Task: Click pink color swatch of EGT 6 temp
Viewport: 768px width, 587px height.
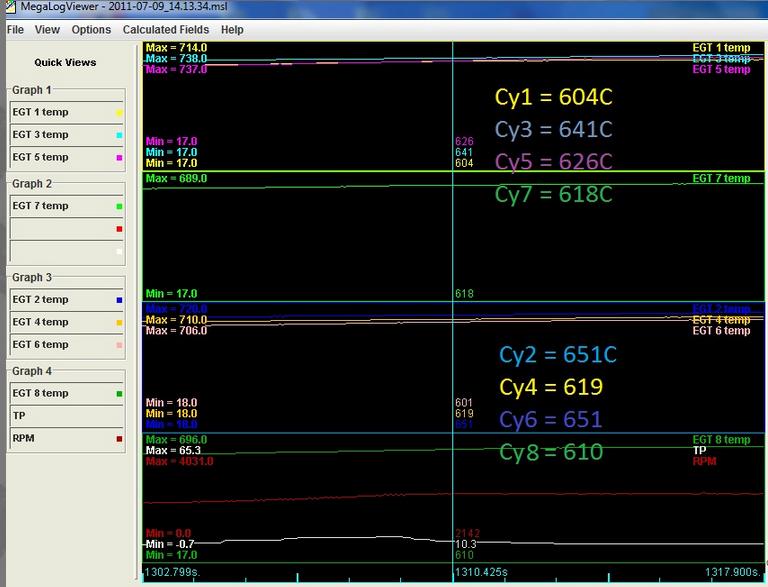Action: [x=119, y=345]
